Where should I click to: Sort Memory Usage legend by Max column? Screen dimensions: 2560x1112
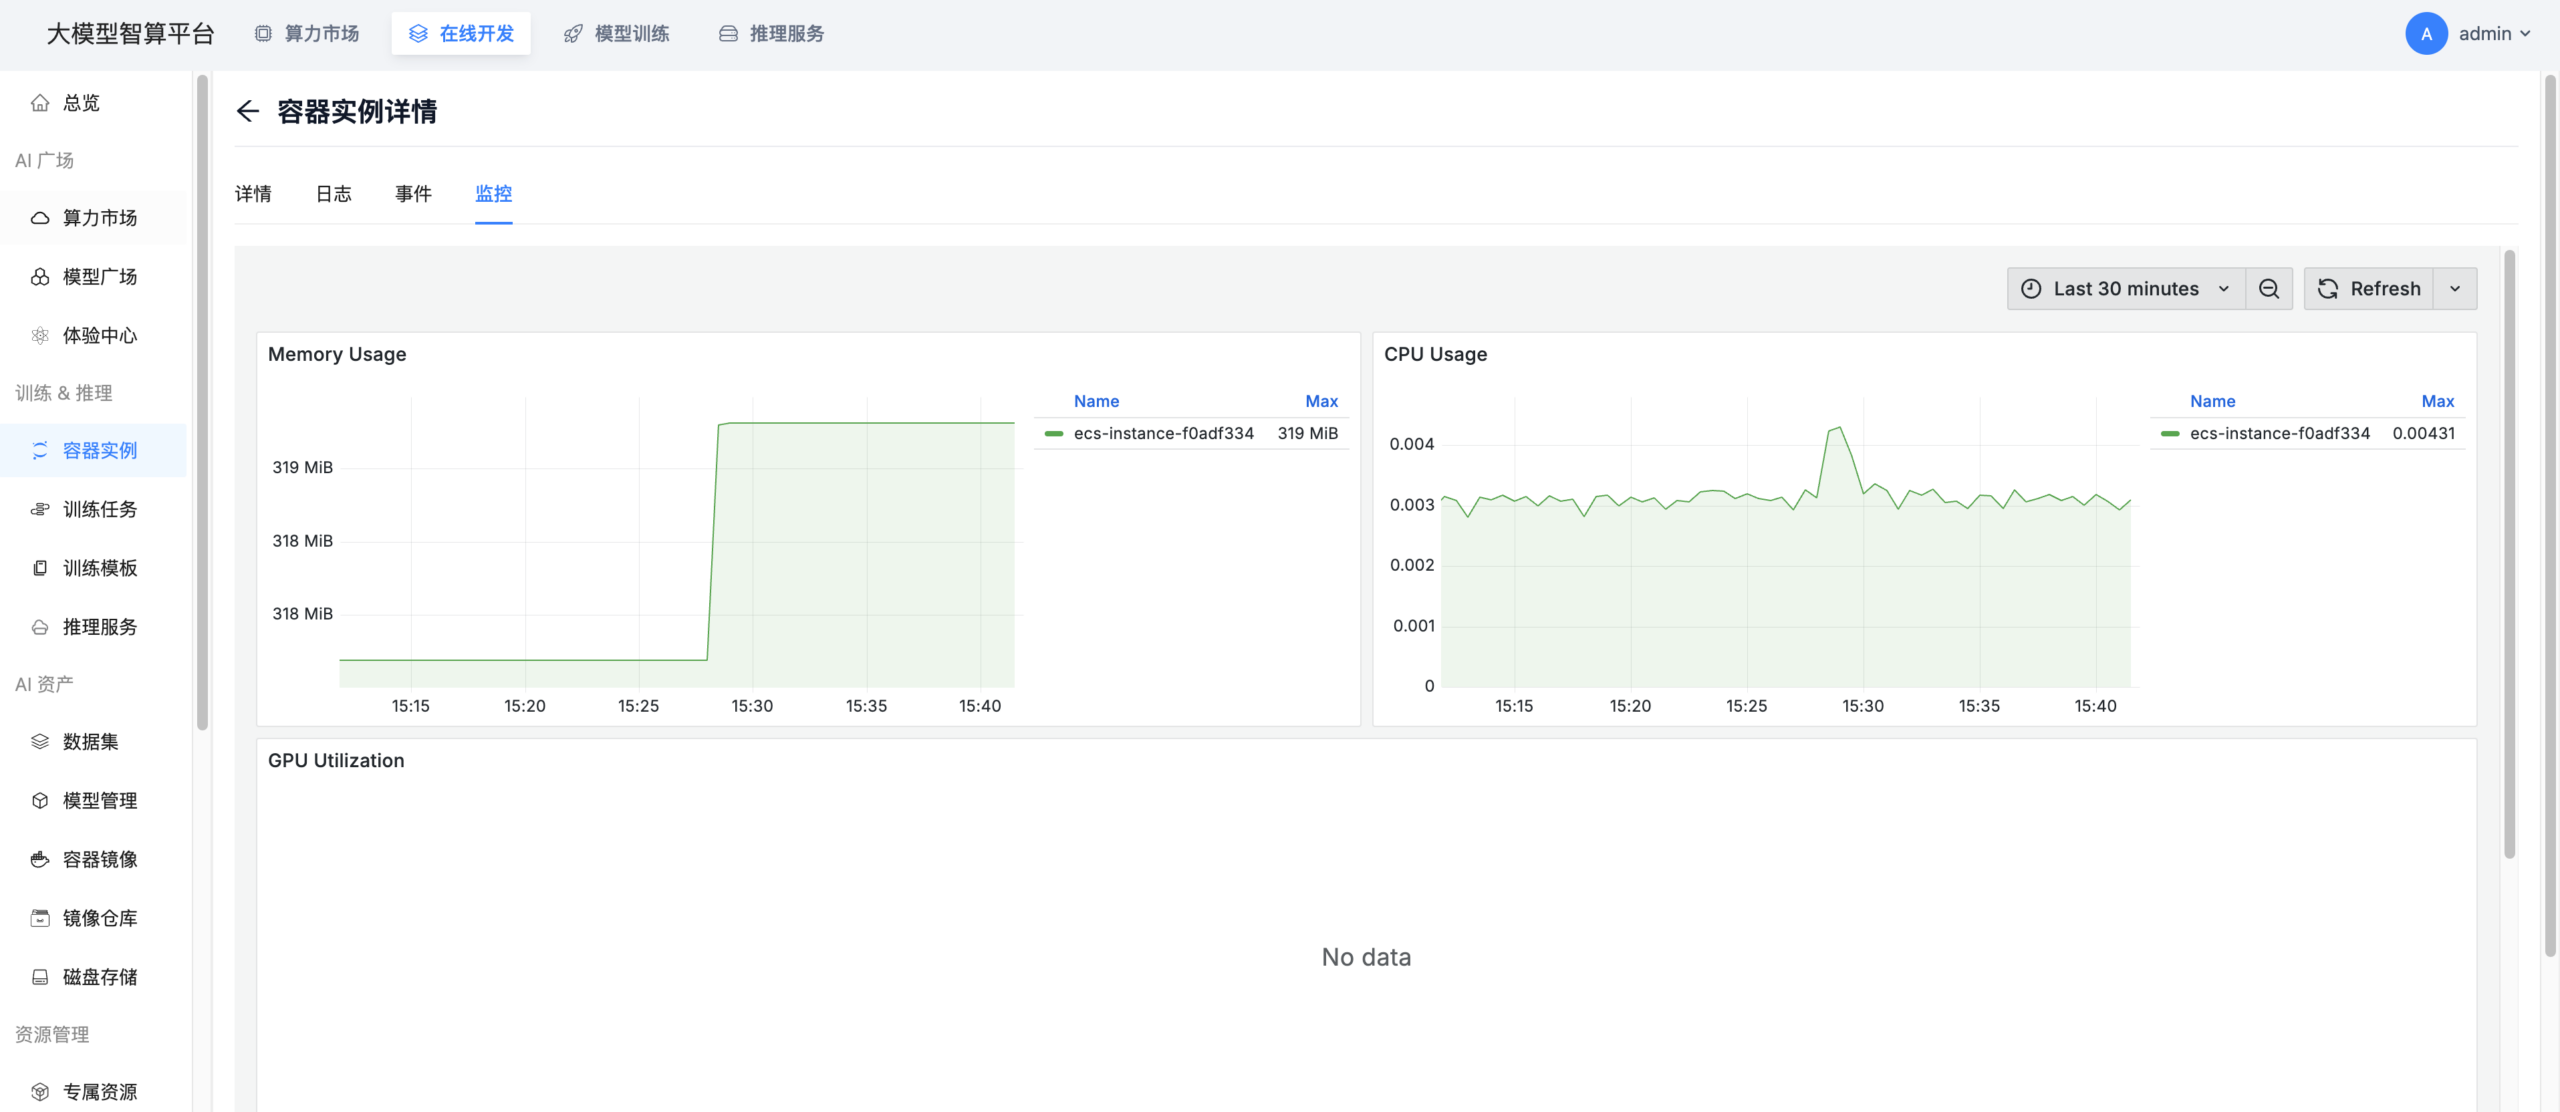(1320, 401)
